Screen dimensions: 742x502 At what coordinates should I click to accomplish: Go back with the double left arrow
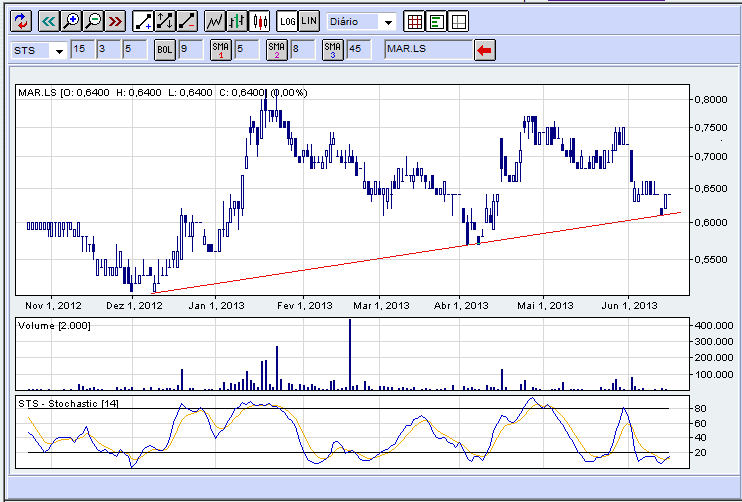49,21
